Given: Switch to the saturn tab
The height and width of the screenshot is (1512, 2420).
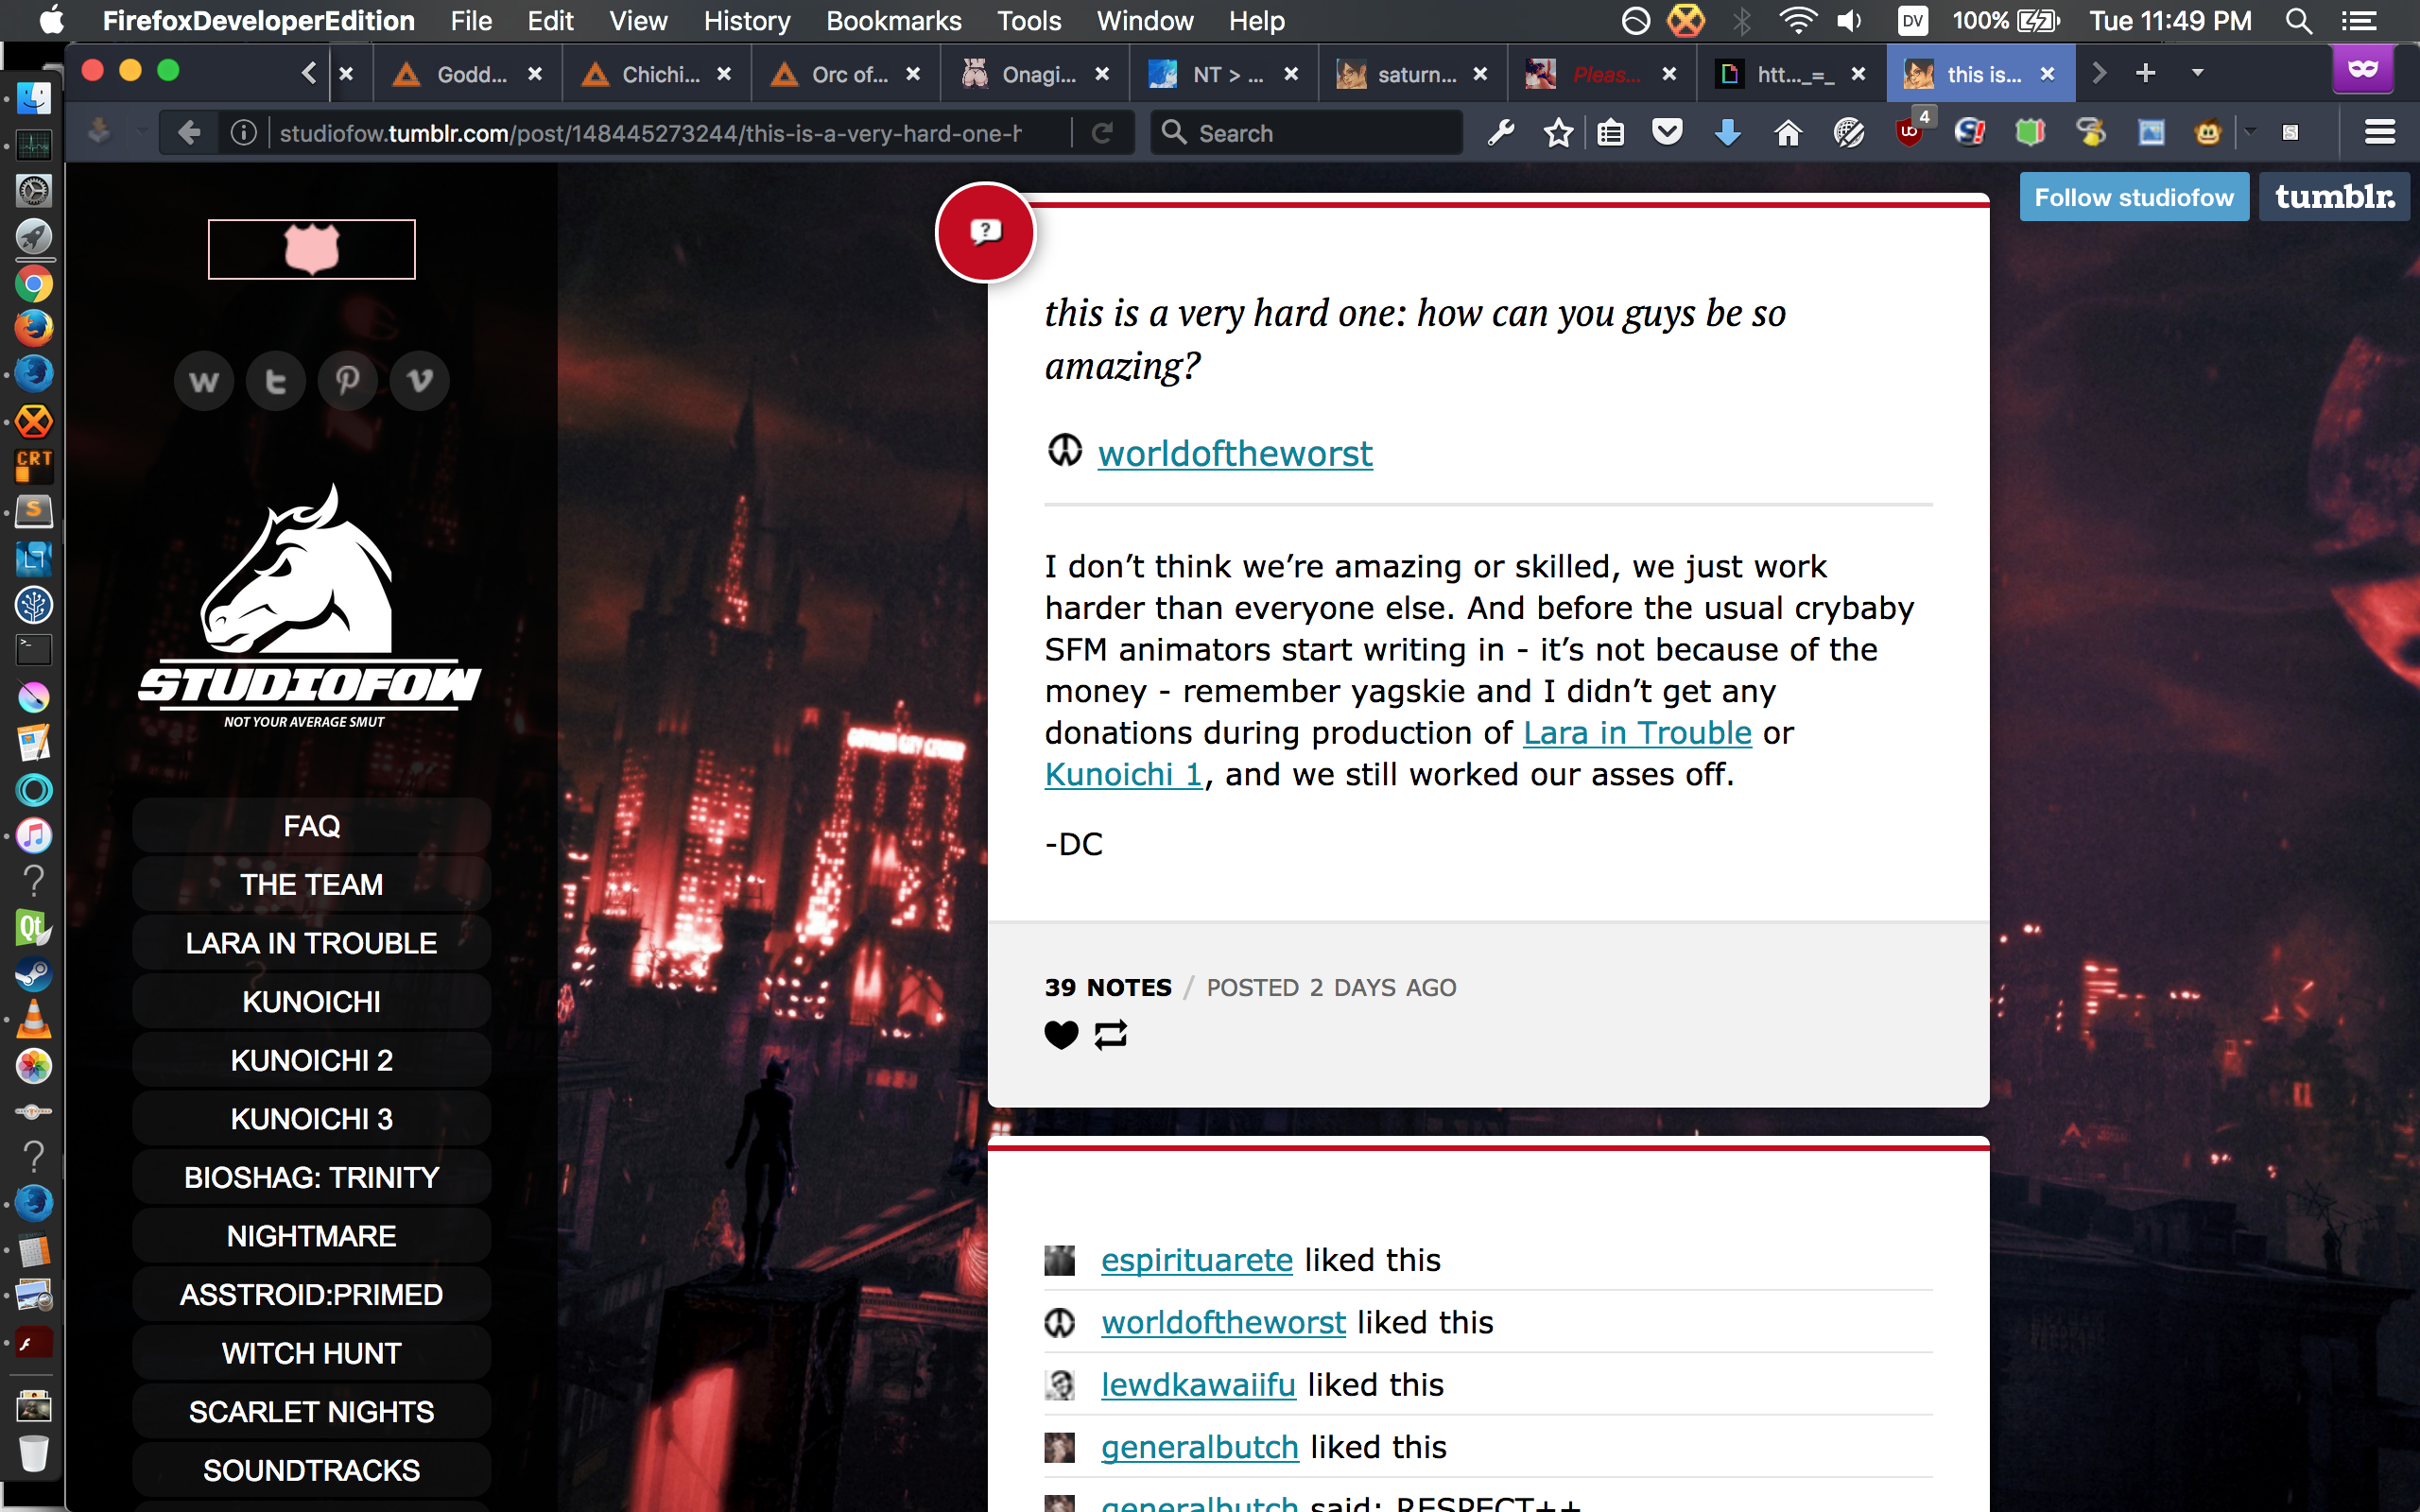Looking at the screenshot, I should click(1412, 74).
